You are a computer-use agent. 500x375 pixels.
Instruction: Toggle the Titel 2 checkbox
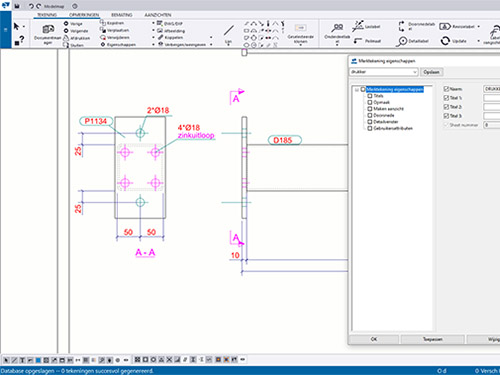[x=446, y=107]
